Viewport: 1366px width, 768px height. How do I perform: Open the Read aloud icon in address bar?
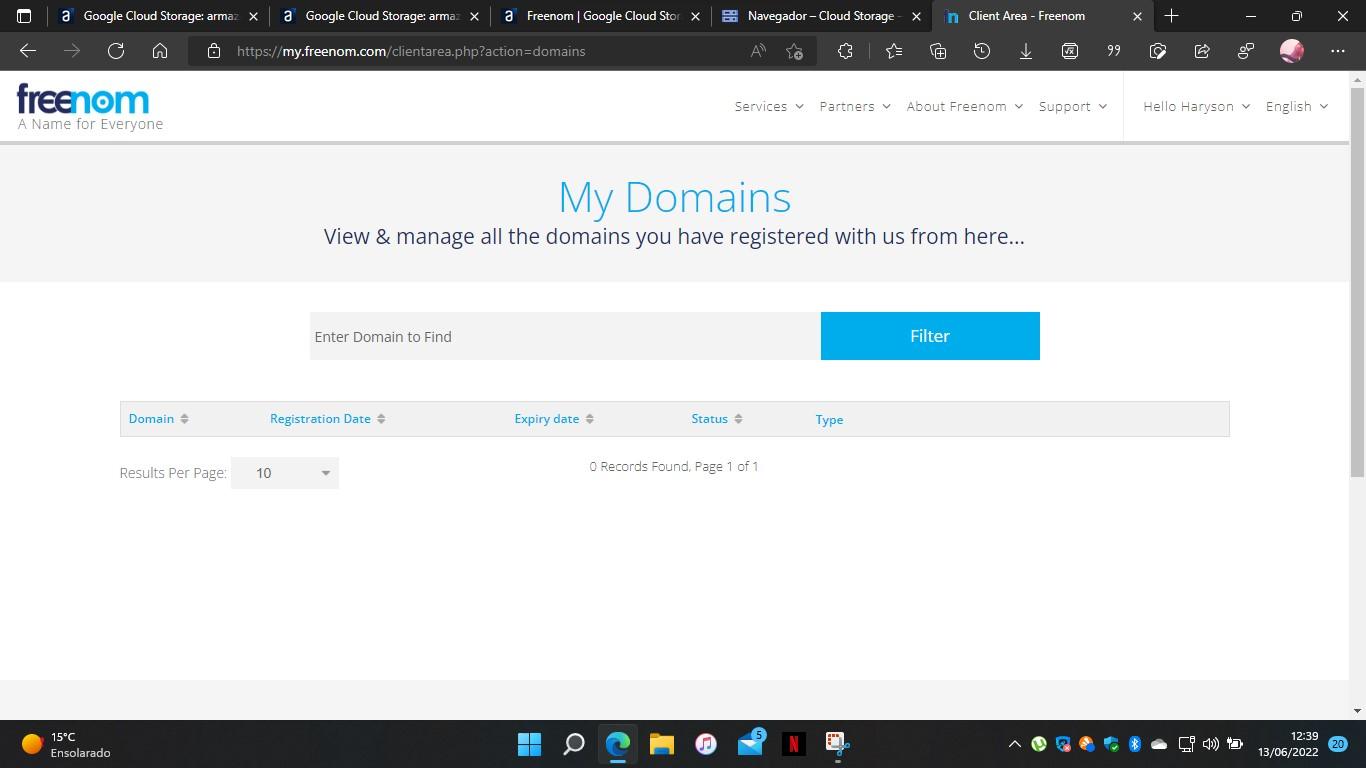pyautogui.click(x=758, y=51)
